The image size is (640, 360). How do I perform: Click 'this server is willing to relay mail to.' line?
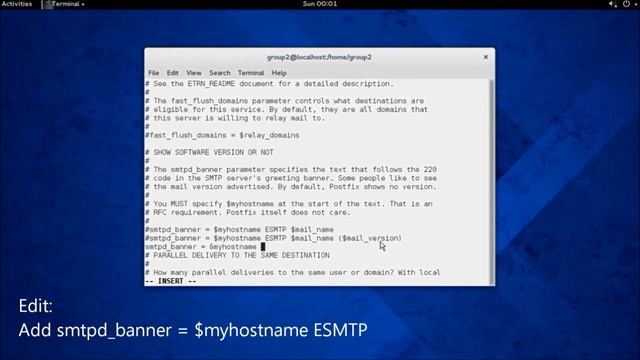coord(235,118)
